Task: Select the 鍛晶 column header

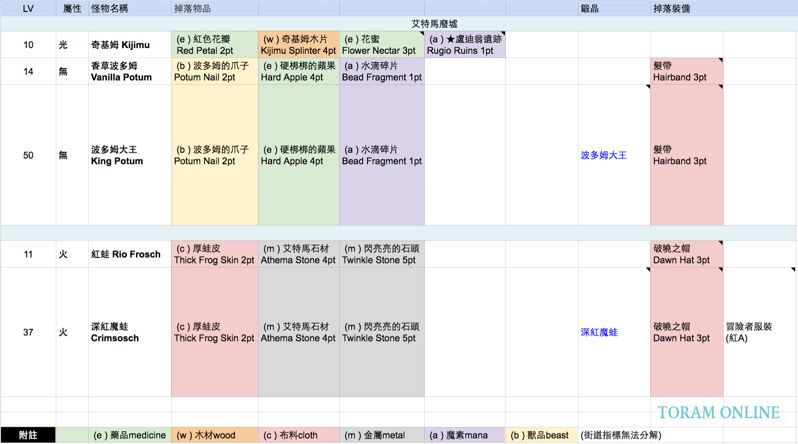Action: coord(614,9)
